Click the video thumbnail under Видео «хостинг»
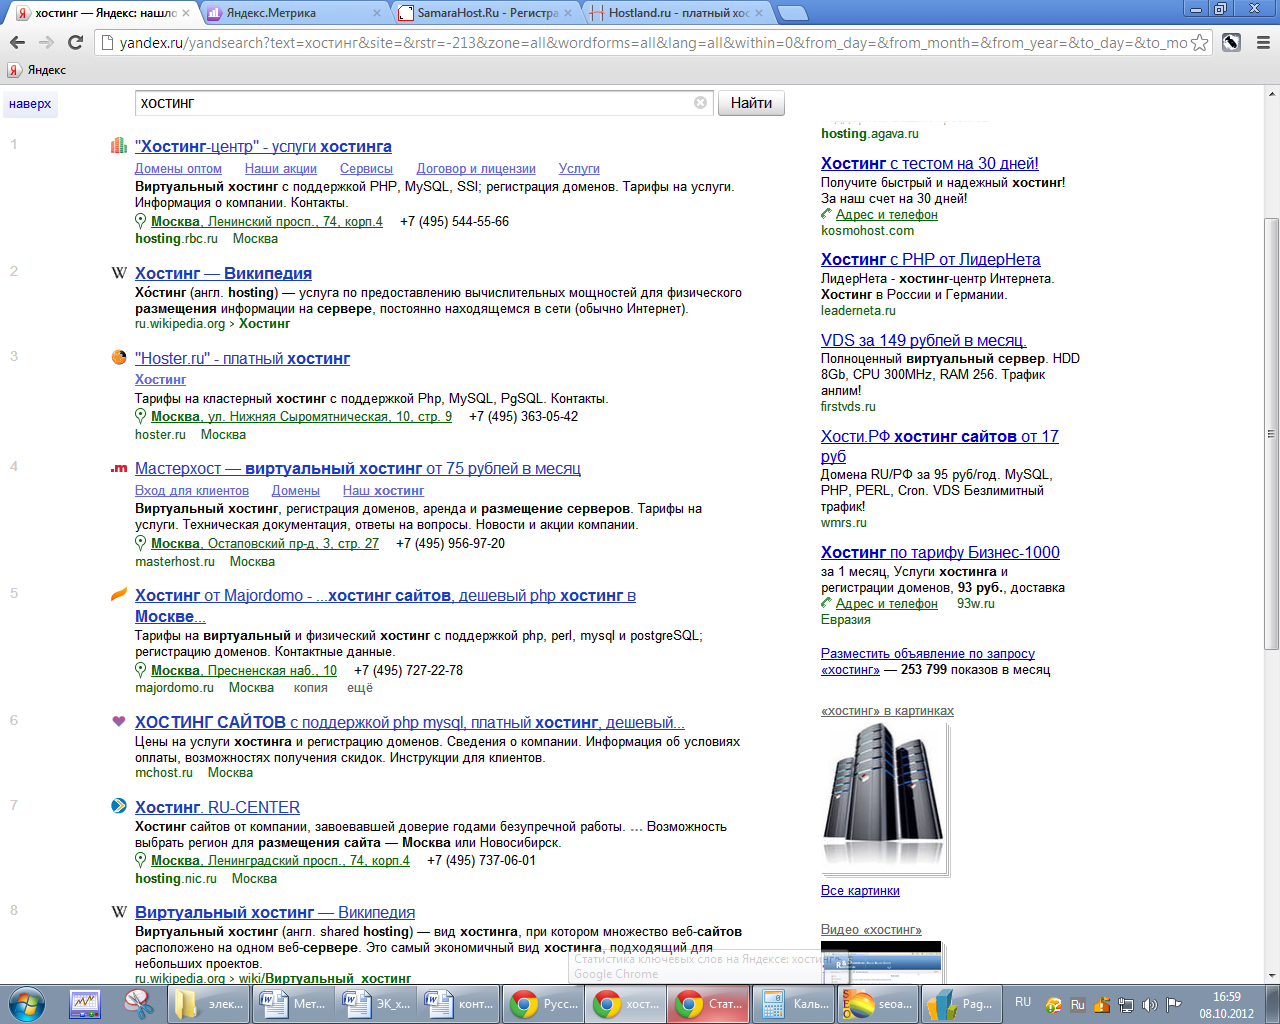This screenshot has height=1024, width=1280. point(881,962)
